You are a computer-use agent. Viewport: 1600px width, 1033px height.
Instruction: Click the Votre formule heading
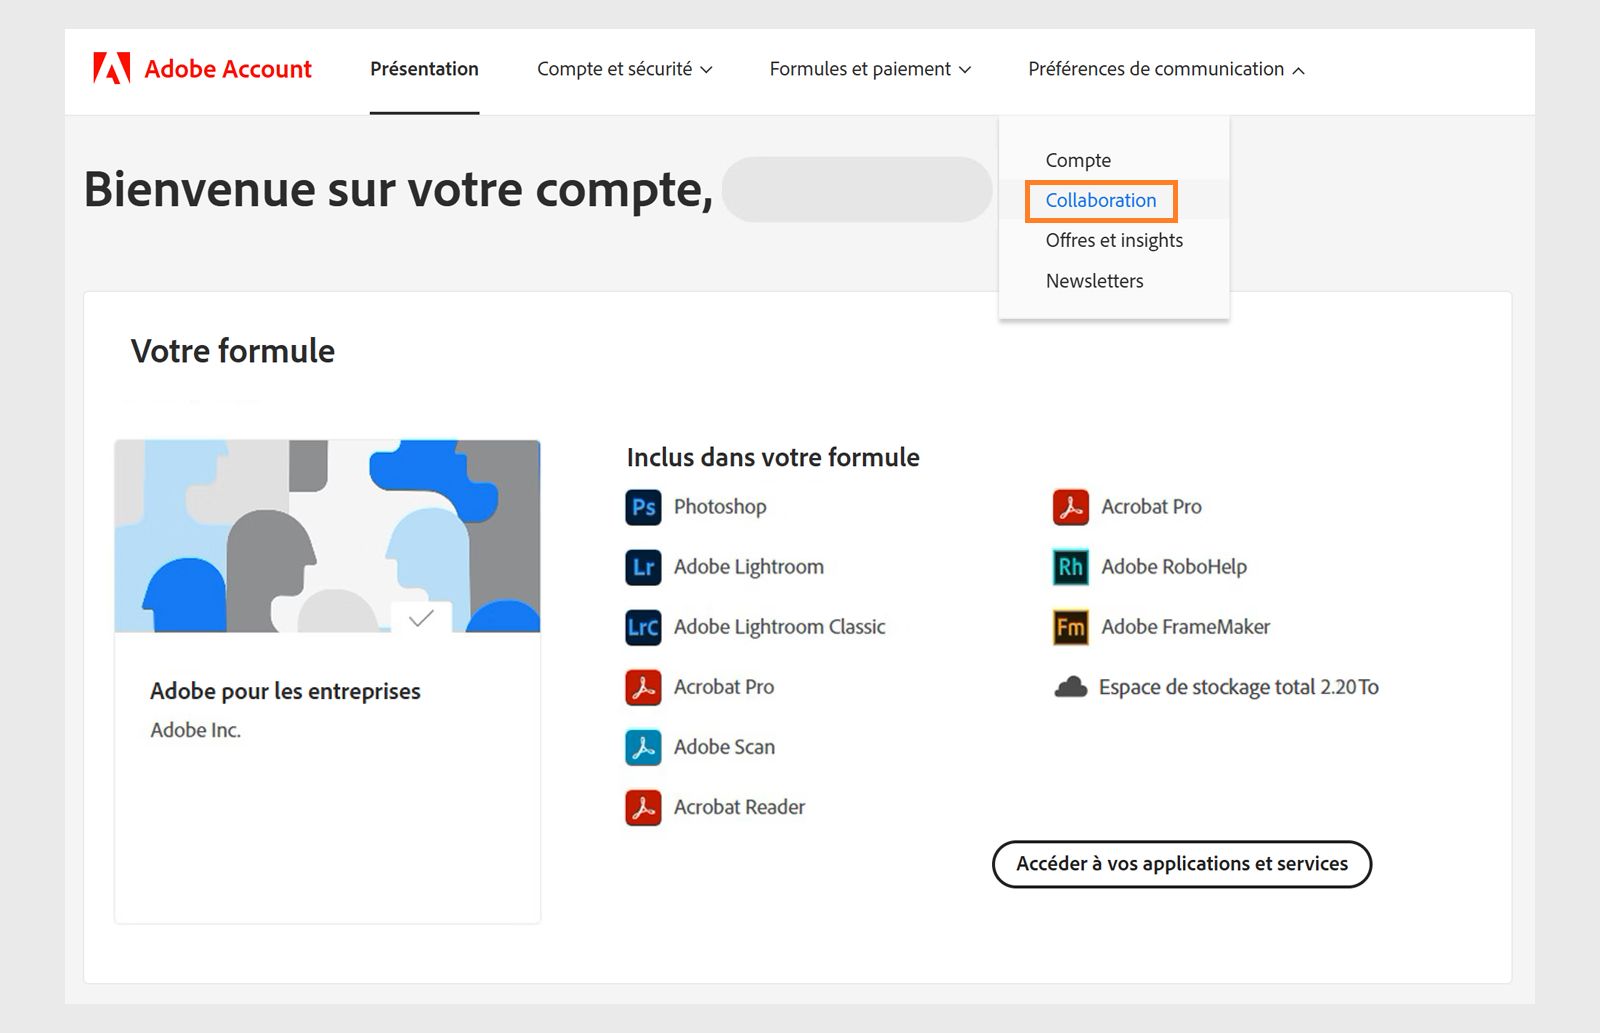click(233, 351)
